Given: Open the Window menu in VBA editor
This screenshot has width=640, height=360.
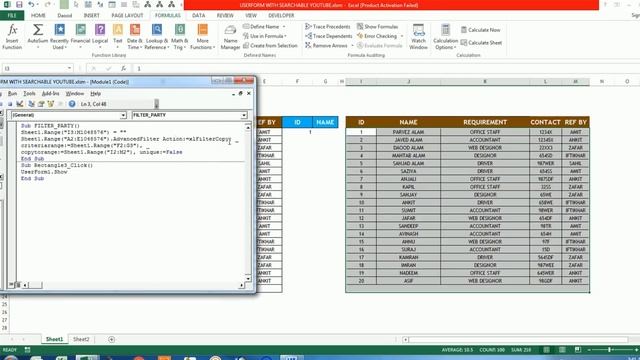Looking at the screenshot, I should pos(75,93).
